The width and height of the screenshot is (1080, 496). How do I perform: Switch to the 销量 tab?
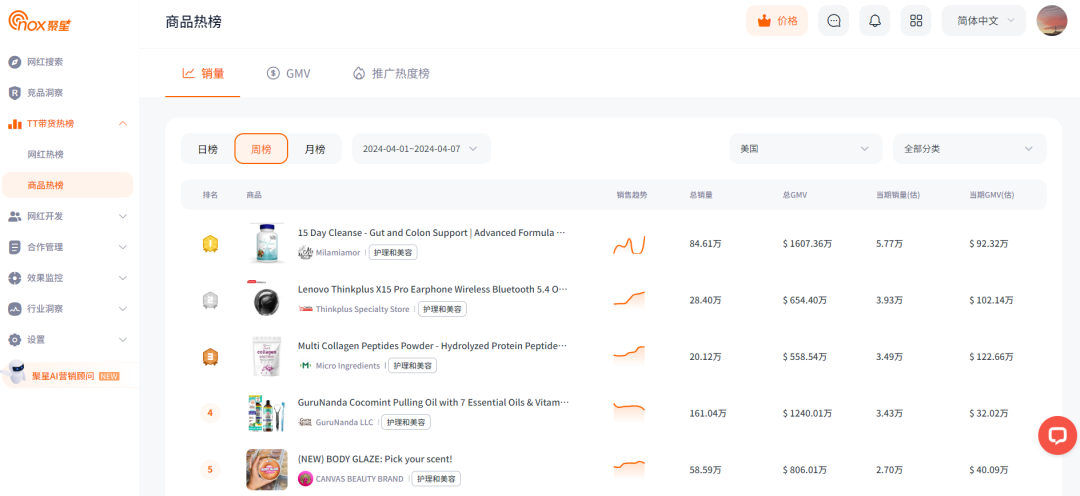(x=203, y=73)
